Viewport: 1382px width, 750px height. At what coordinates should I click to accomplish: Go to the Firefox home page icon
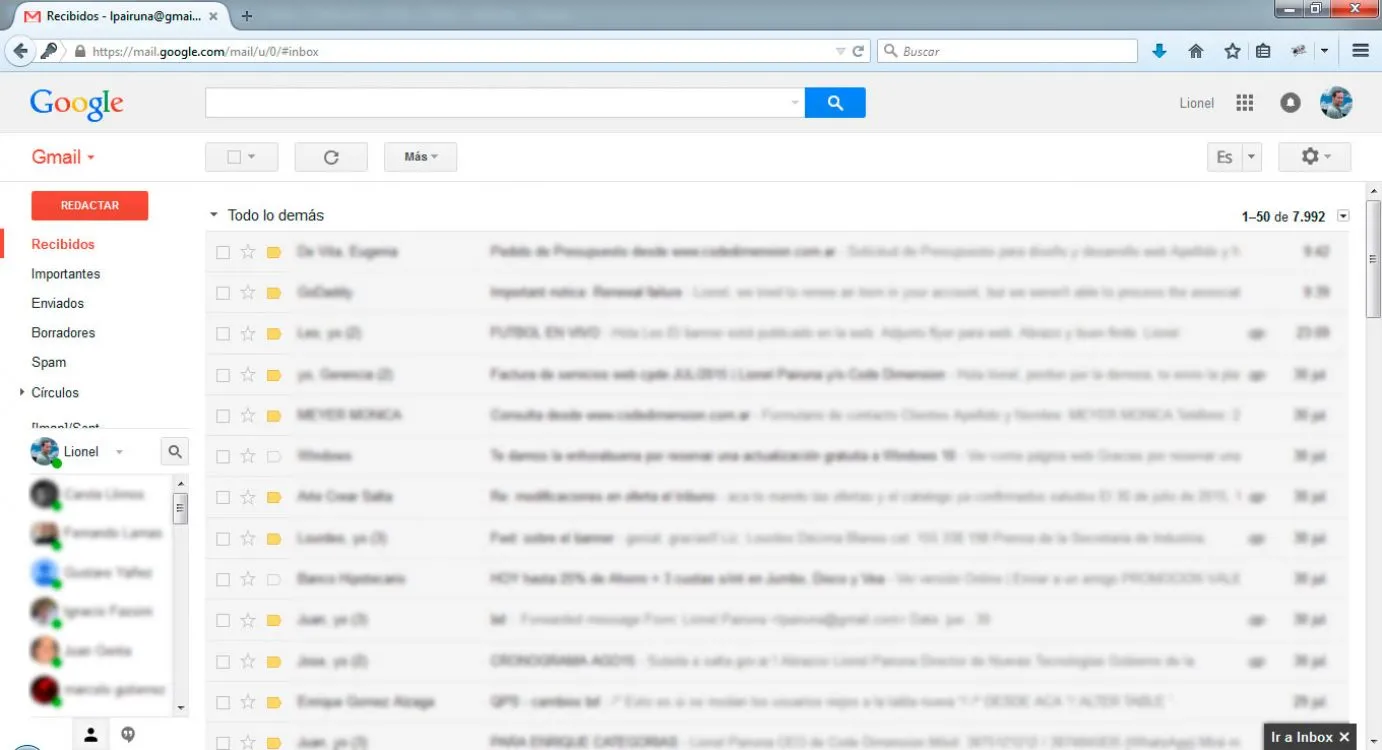point(1196,51)
